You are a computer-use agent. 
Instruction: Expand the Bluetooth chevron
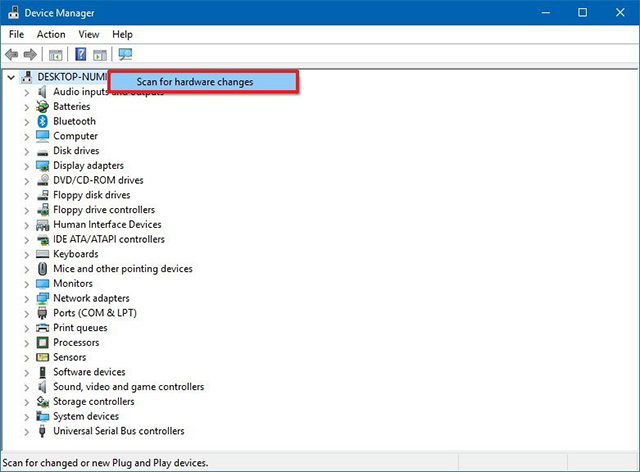[27, 122]
